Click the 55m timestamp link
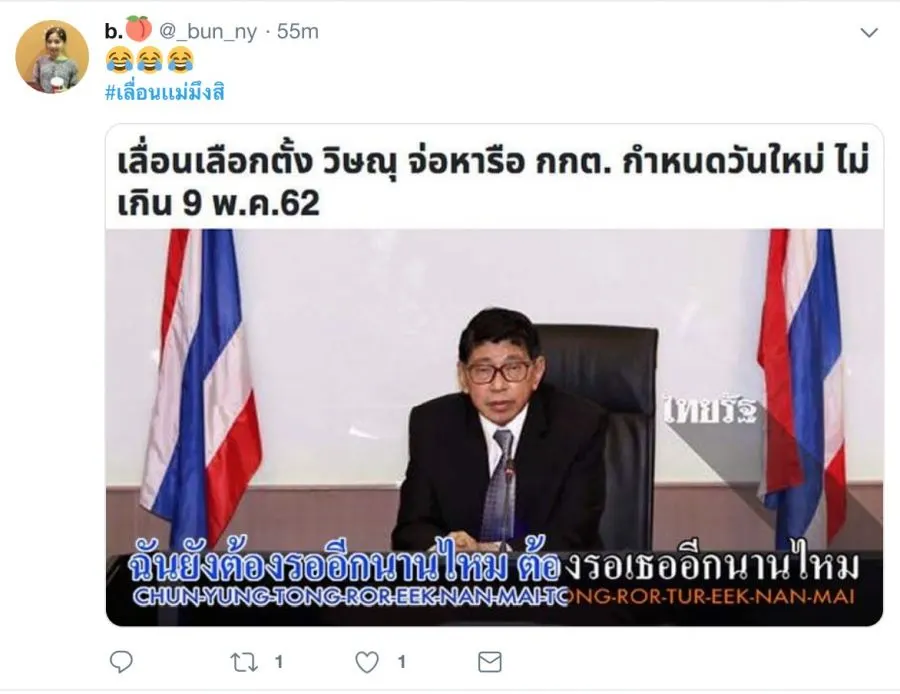Viewport: 900px width, 694px height. click(x=297, y=31)
